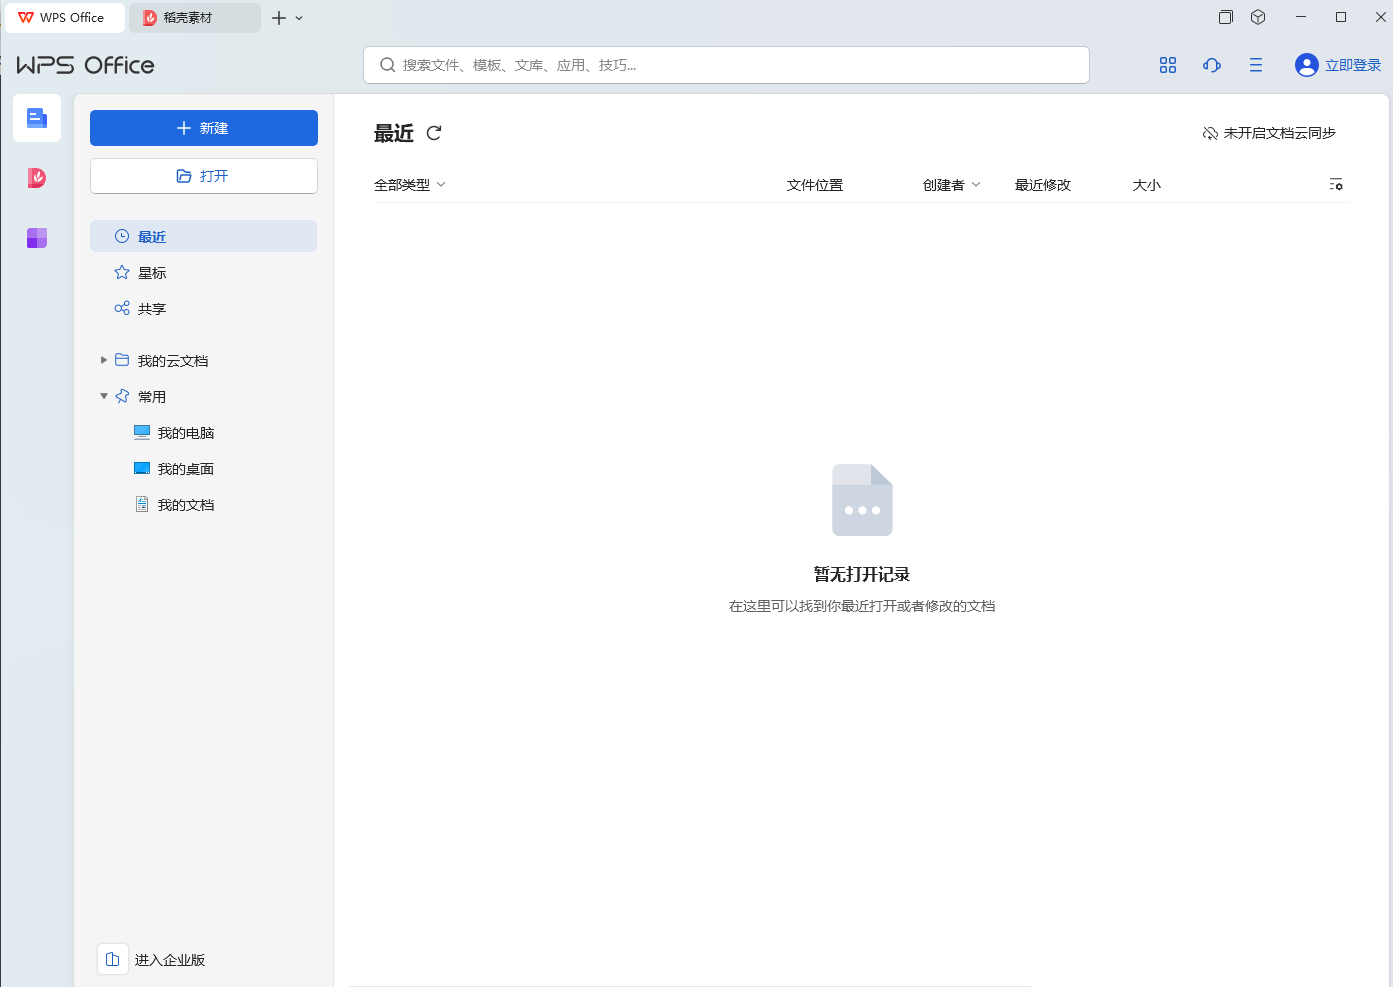Open list display settings icon

[1336, 185]
